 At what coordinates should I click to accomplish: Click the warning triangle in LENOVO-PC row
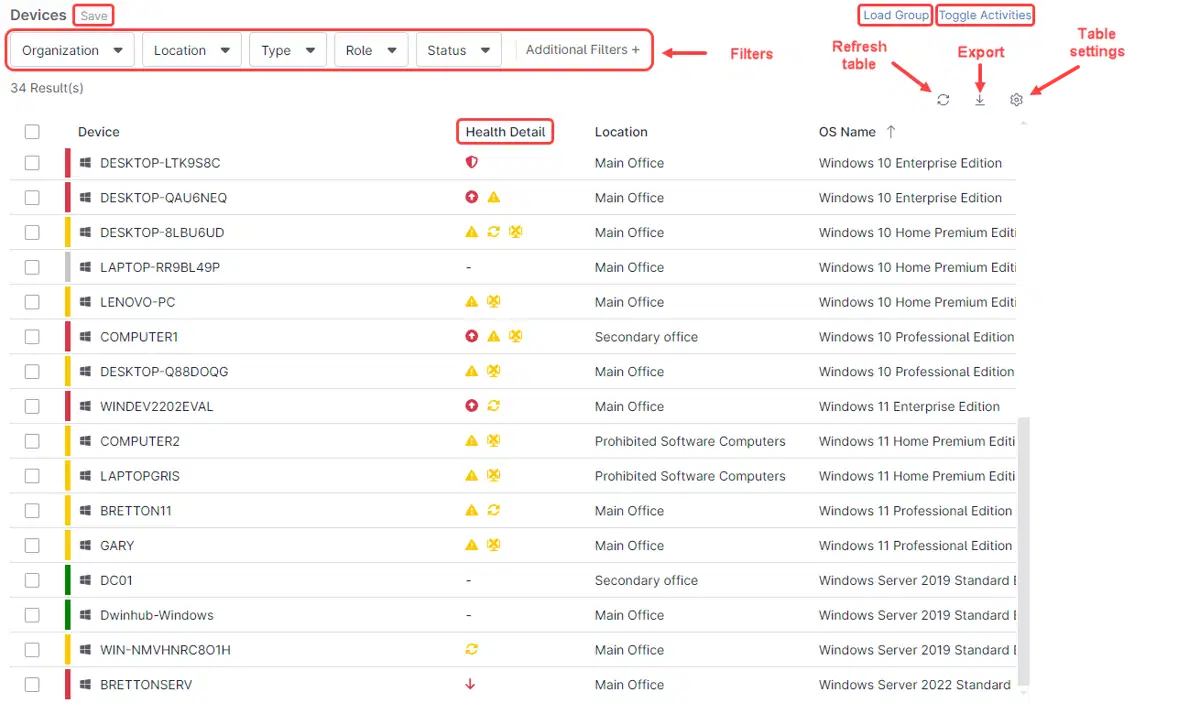pyautogui.click(x=472, y=302)
